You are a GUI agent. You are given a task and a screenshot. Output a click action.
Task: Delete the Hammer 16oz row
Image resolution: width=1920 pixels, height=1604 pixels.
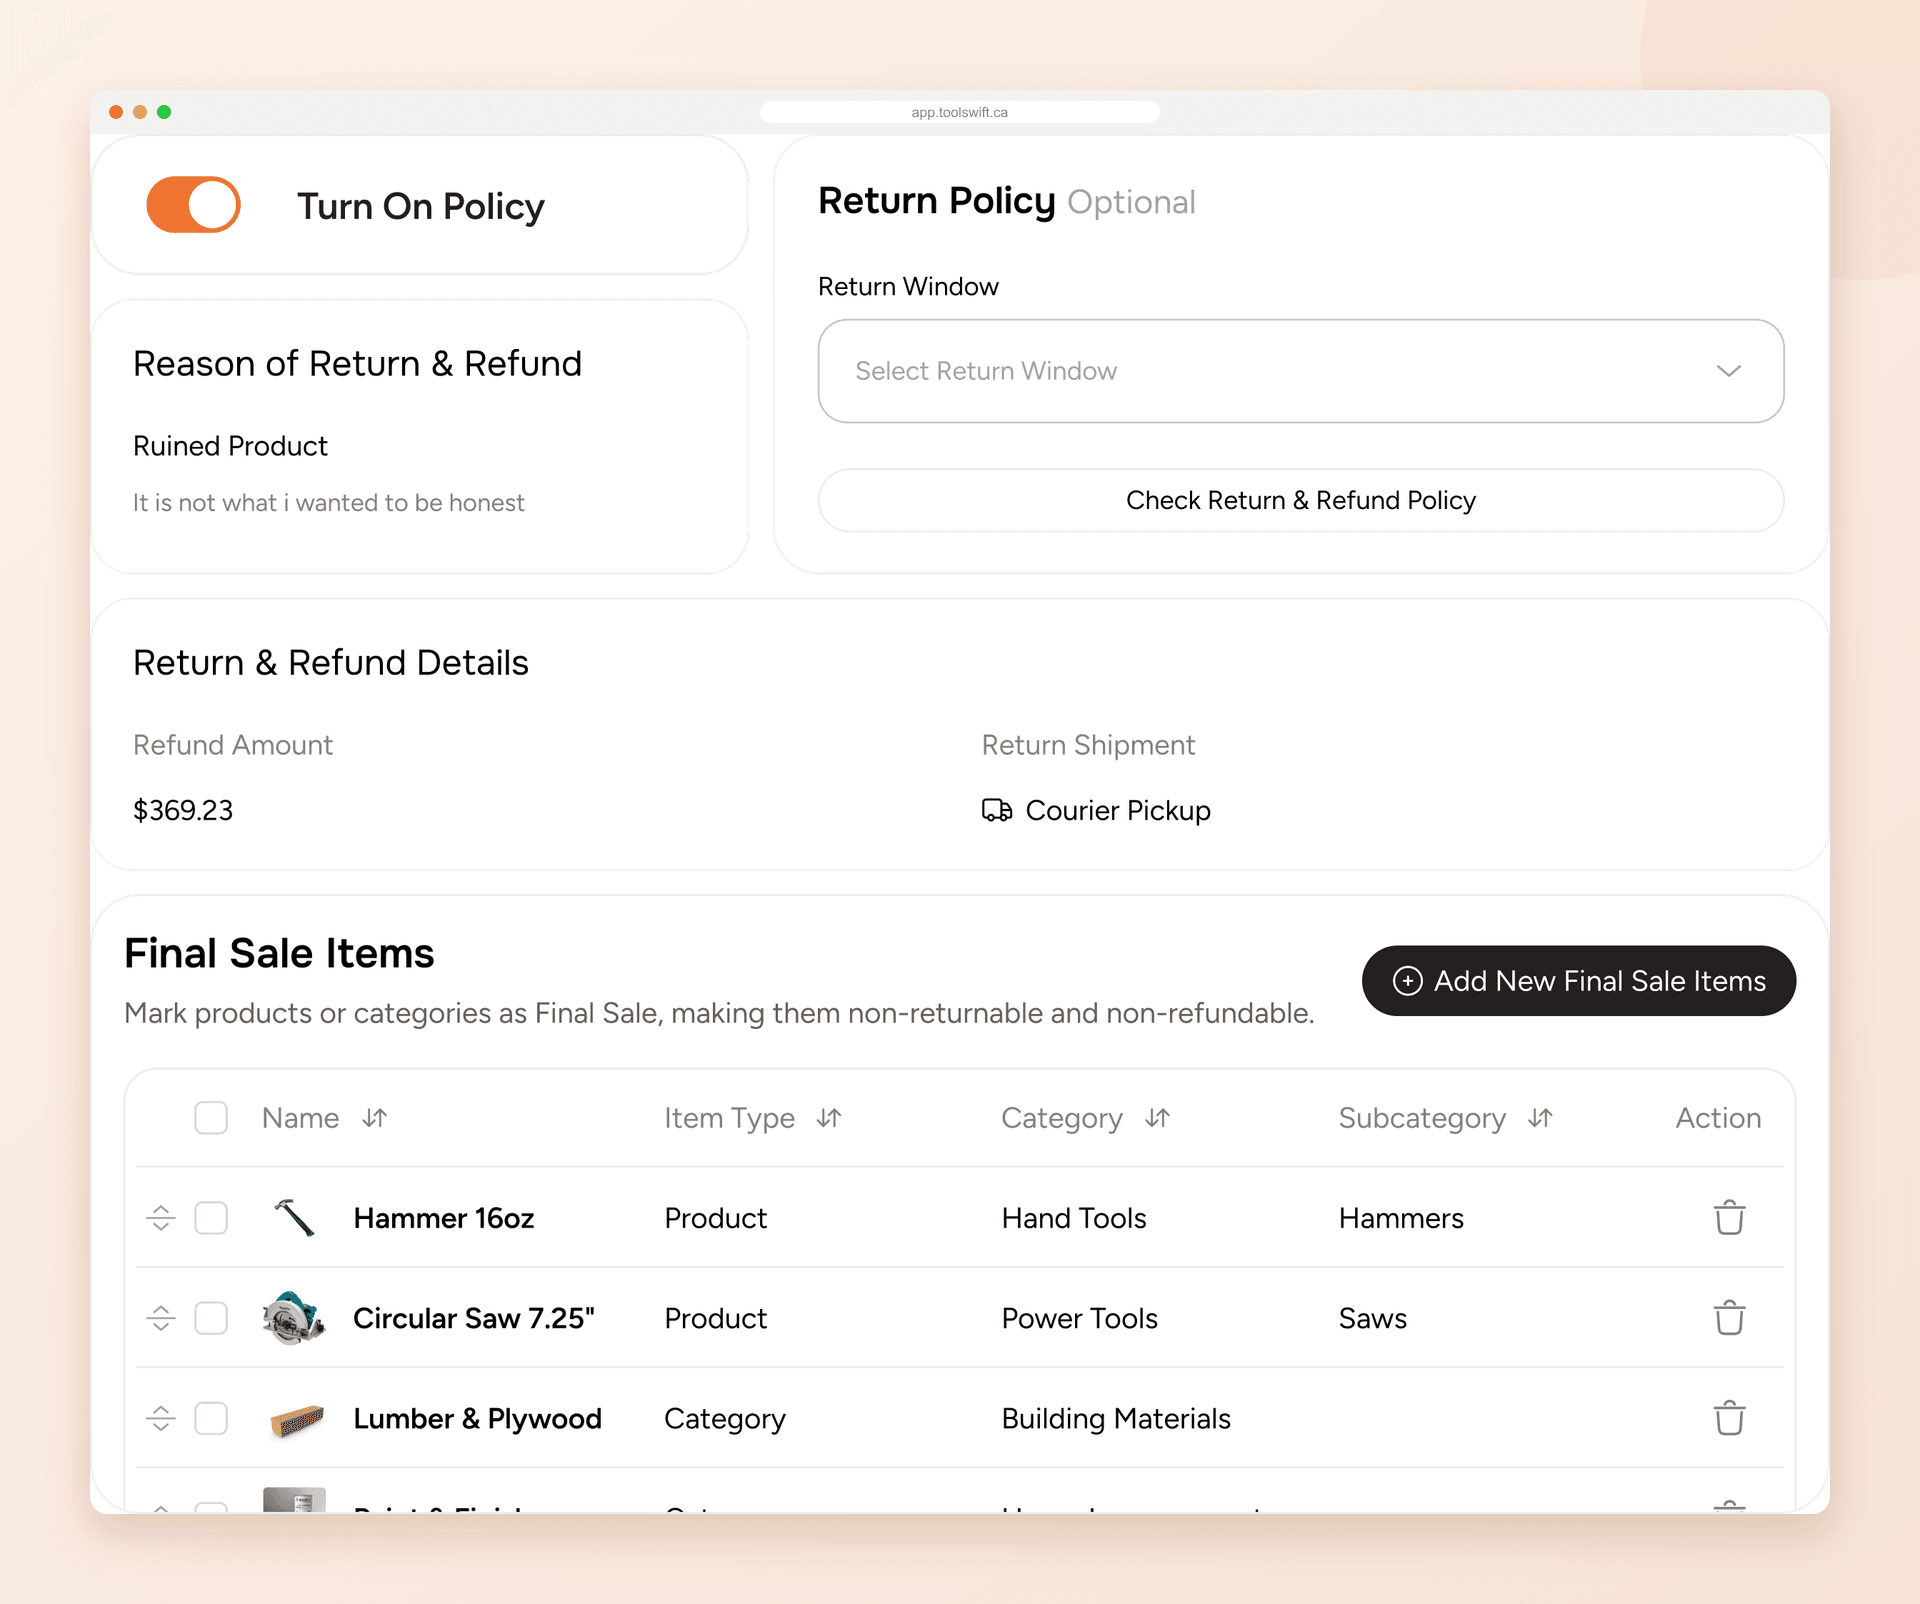(x=1729, y=1218)
